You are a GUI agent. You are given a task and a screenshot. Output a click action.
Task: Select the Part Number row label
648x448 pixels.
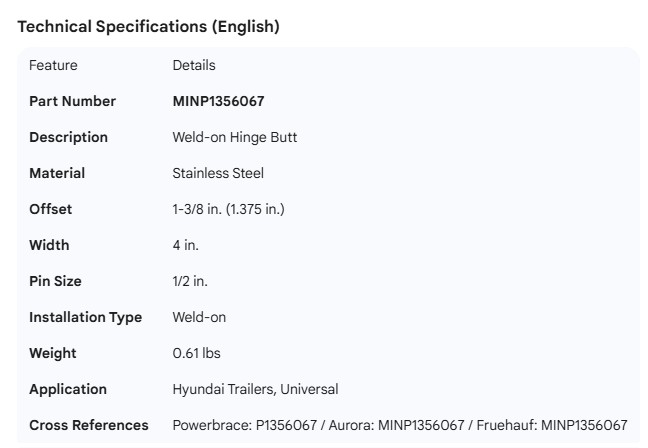(x=72, y=101)
